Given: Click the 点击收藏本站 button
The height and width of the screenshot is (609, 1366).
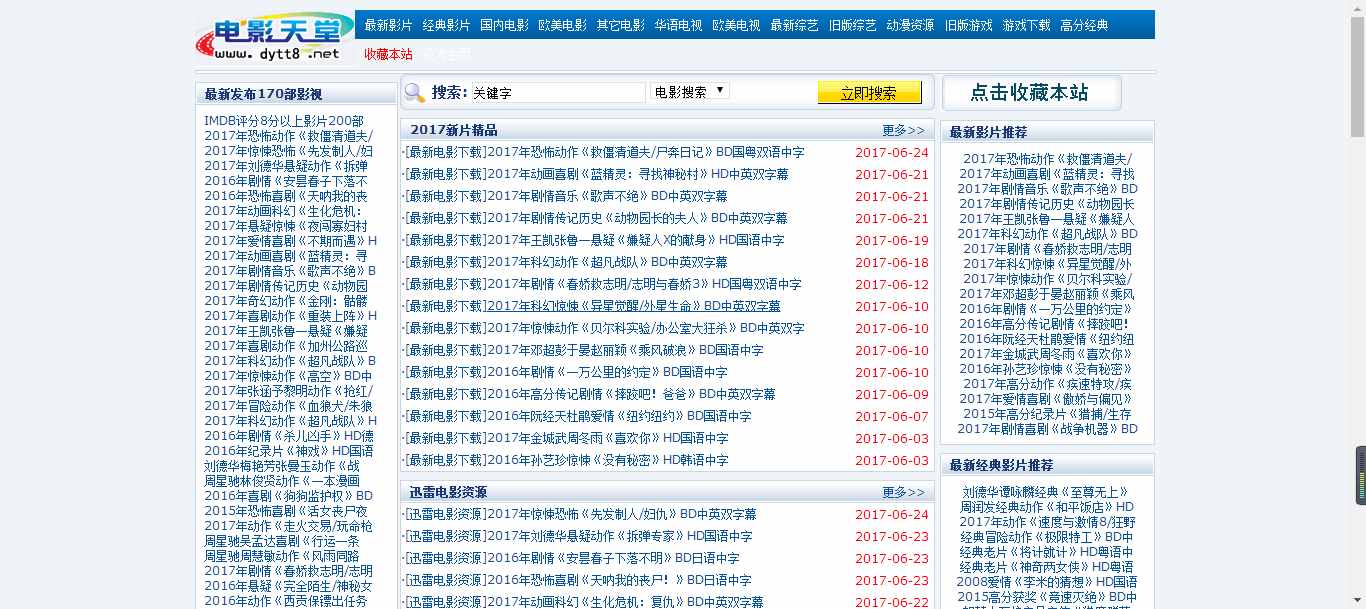Looking at the screenshot, I should [1030, 93].
